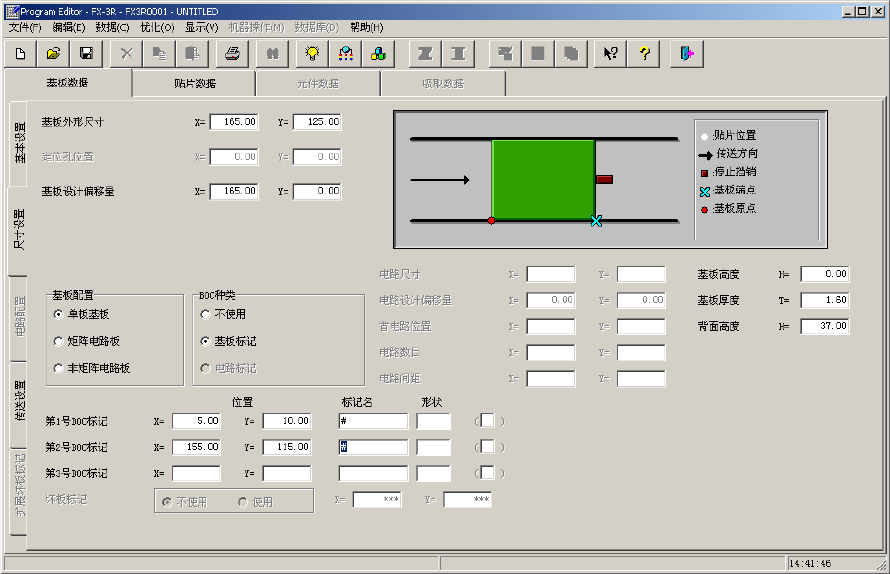Select the 非矩阵电路板 radio option
This screenshot has width=890, height=574.
pyautogui.click(x=59, y=368)
